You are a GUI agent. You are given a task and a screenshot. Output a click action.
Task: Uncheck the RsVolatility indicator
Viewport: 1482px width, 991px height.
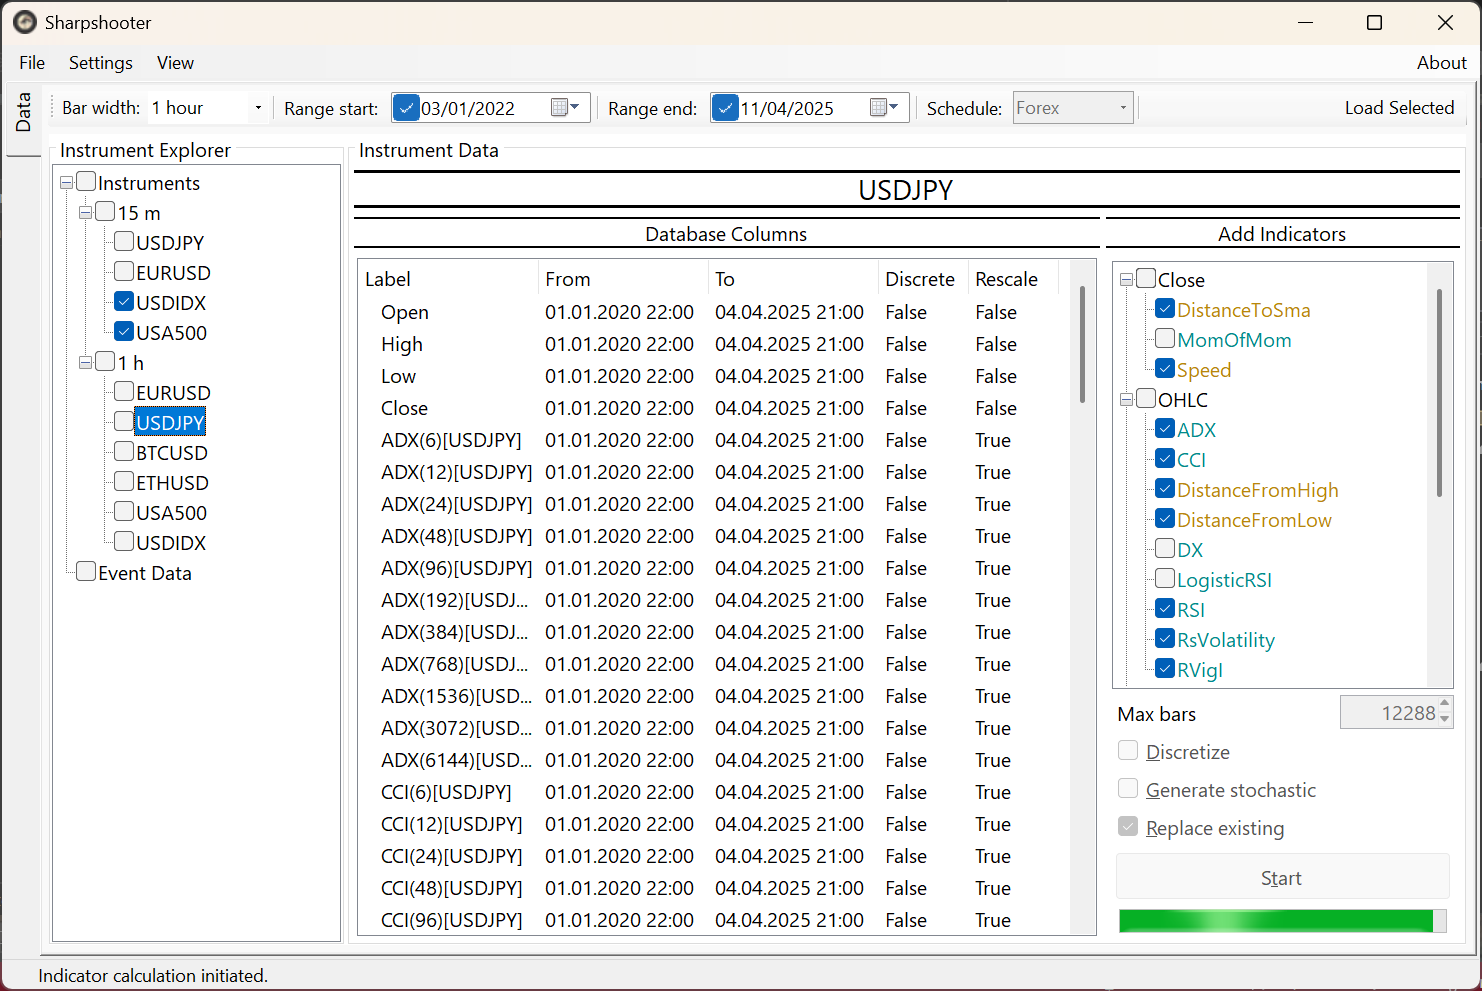click(1165, 638)
